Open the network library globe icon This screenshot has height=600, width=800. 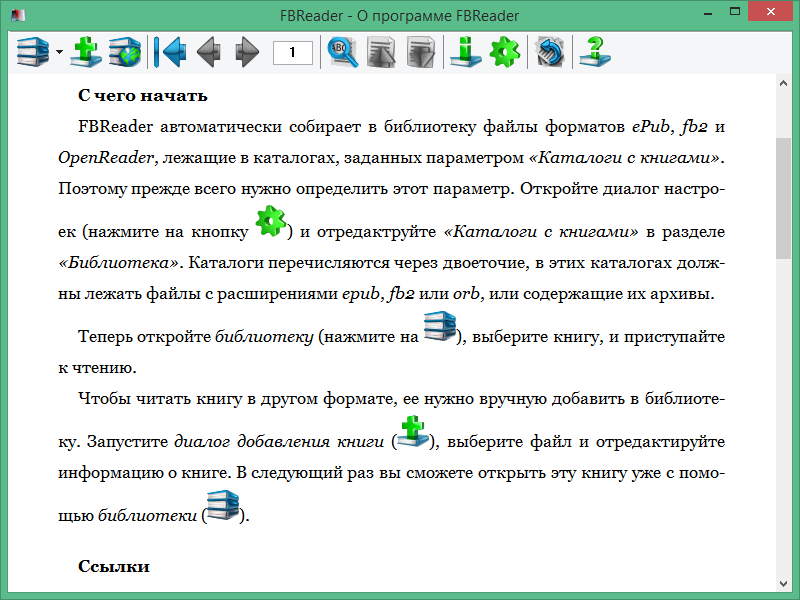point(124,52)
